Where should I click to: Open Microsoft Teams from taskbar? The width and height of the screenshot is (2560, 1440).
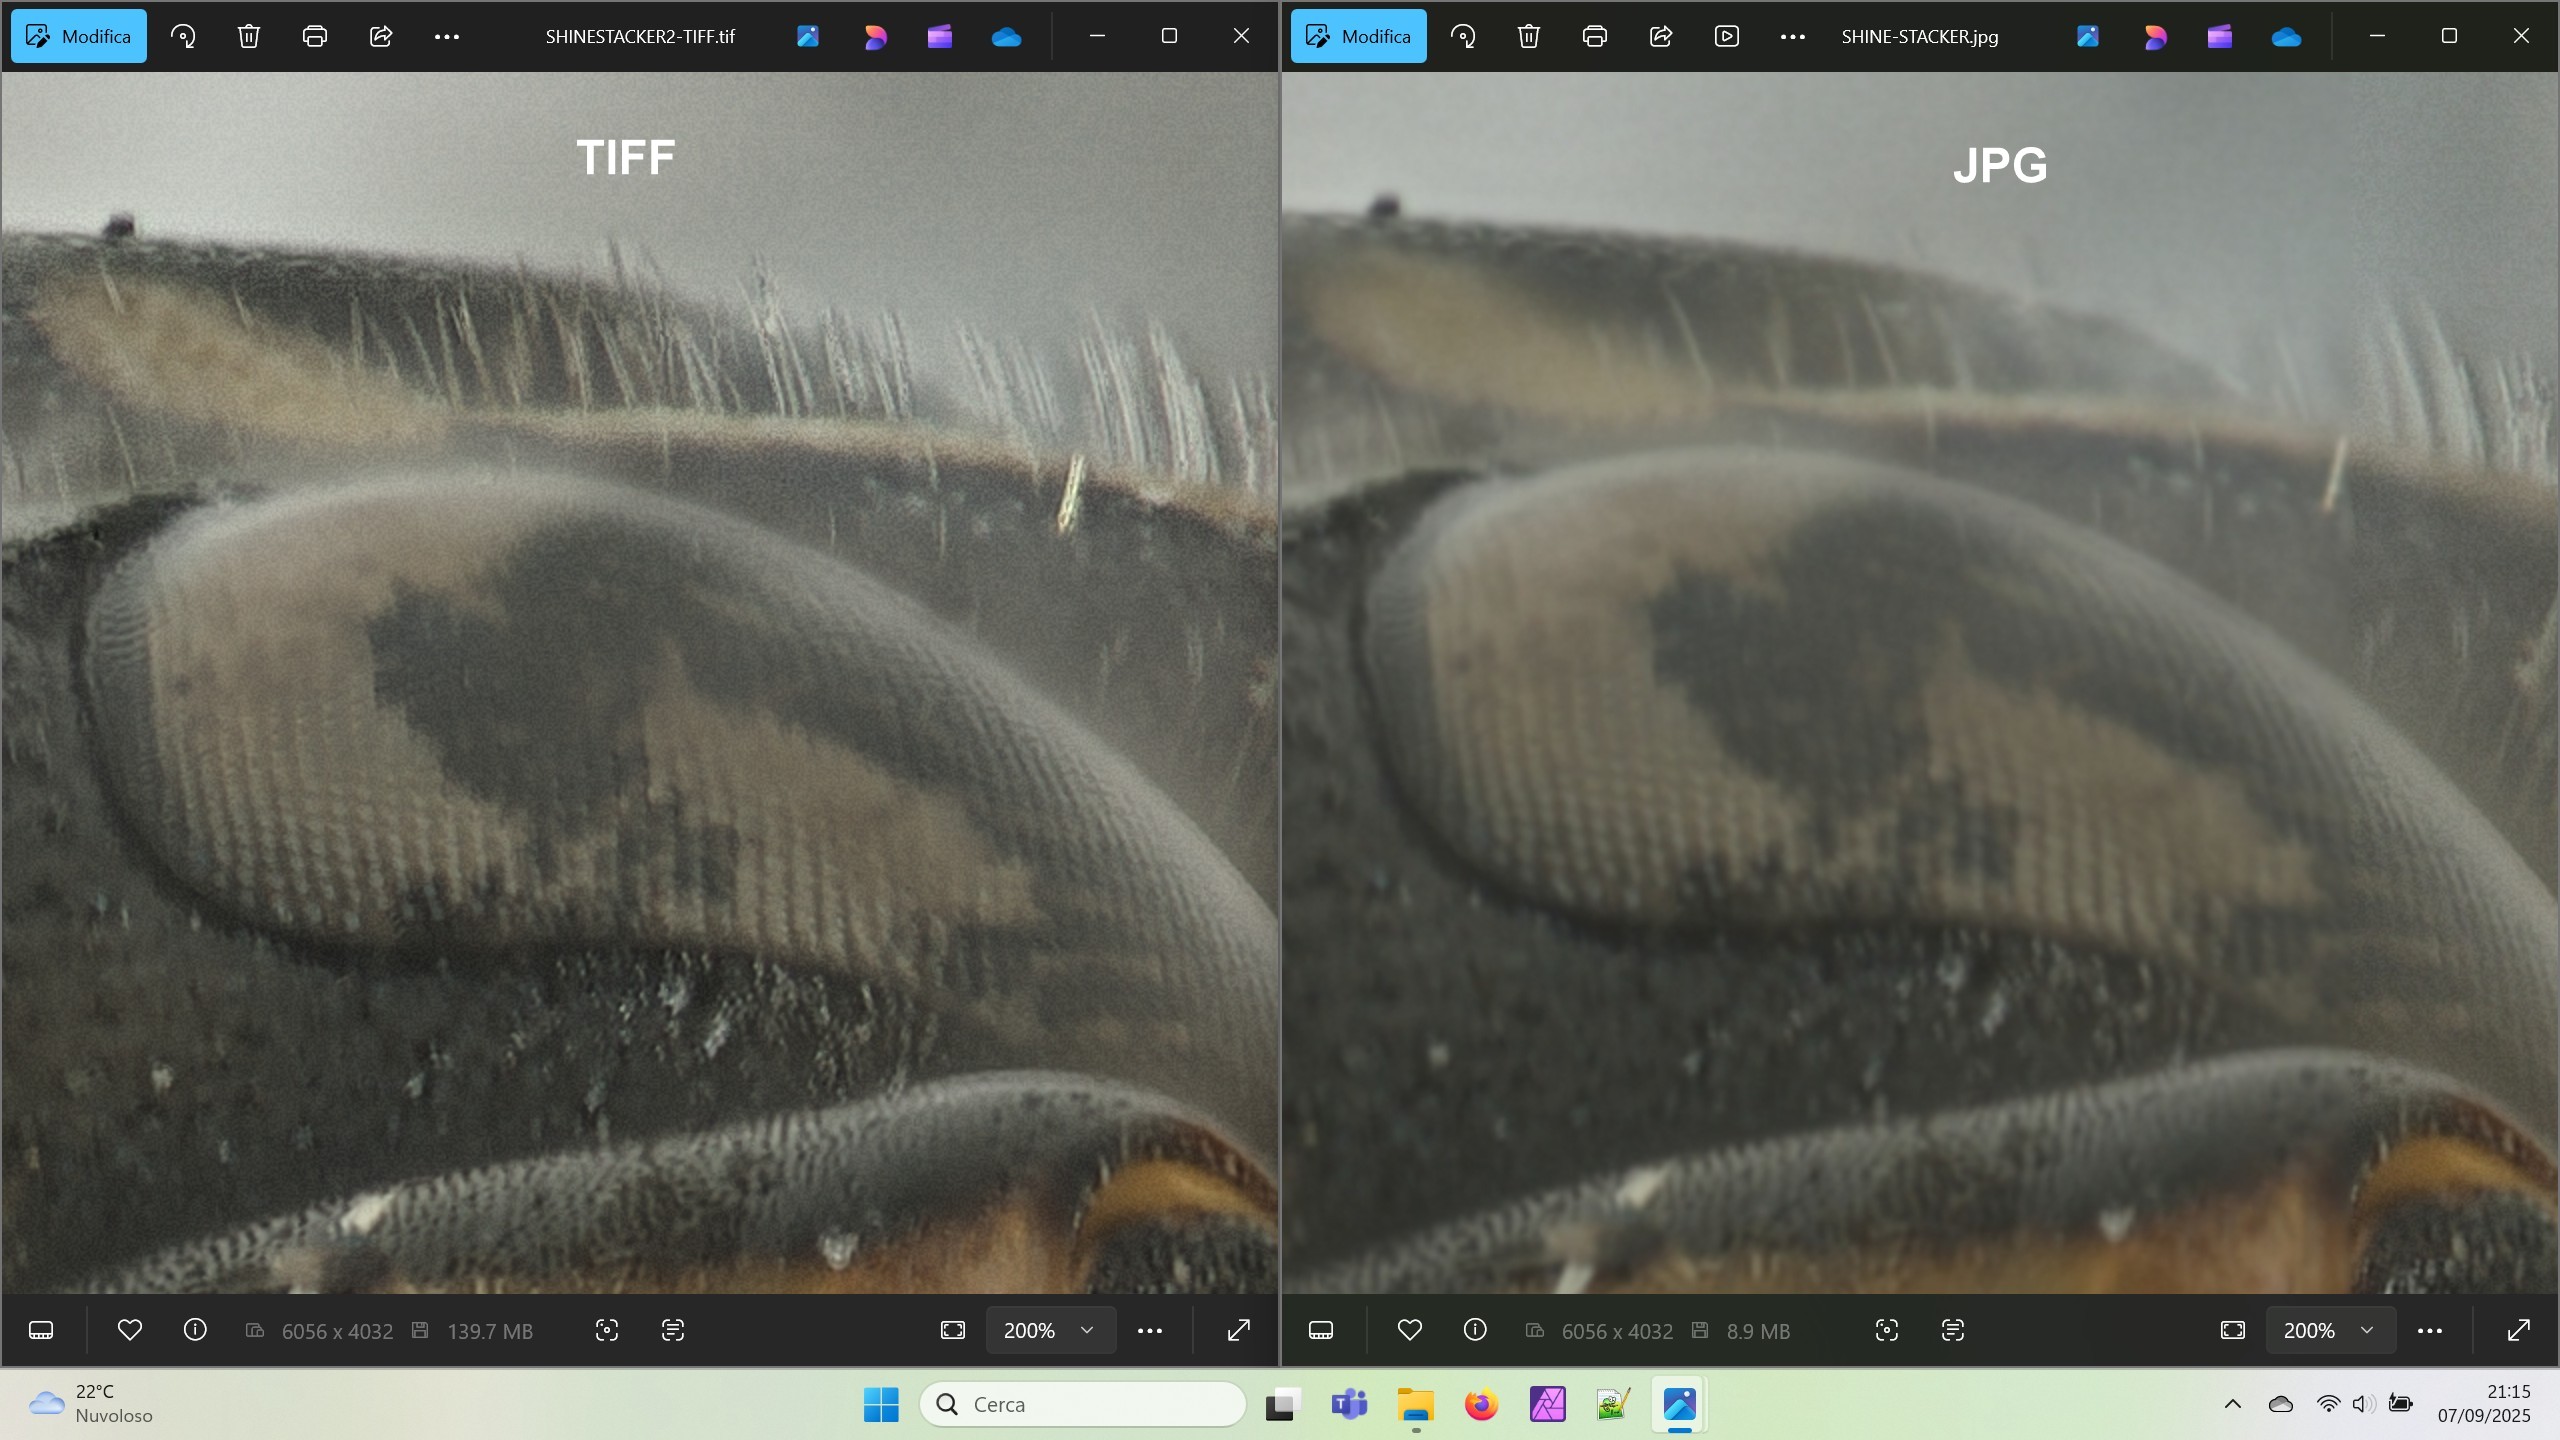click(1349, 1404)
